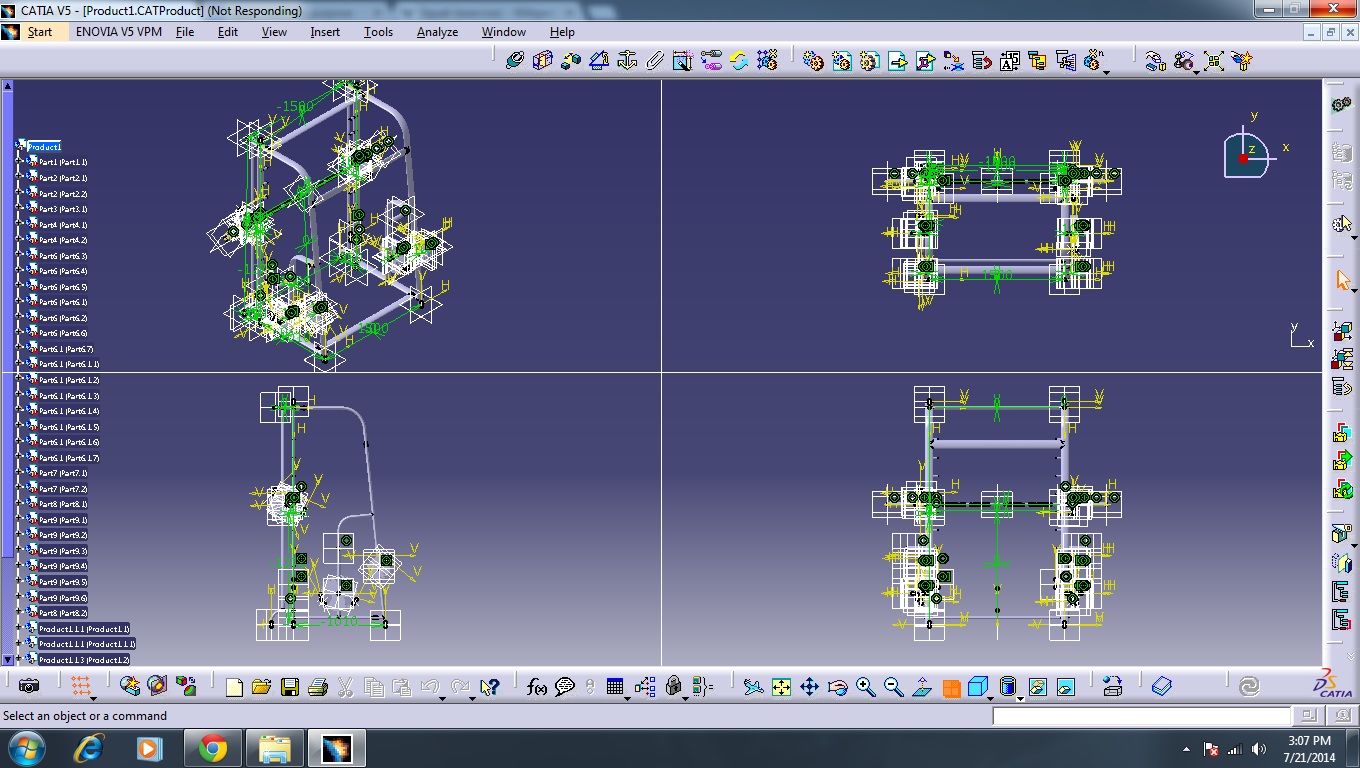
Task: Click the Change Constraint icon
Action: tap(739, 61)
